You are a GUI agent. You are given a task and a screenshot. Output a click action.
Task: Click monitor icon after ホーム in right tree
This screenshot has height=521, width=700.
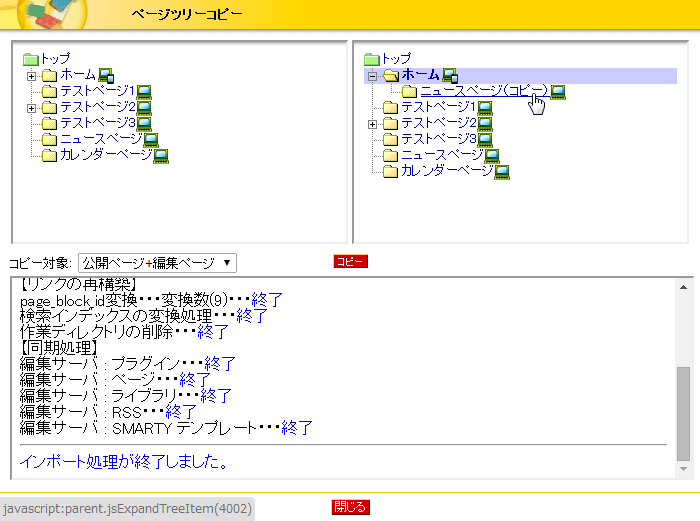point(450,75)
